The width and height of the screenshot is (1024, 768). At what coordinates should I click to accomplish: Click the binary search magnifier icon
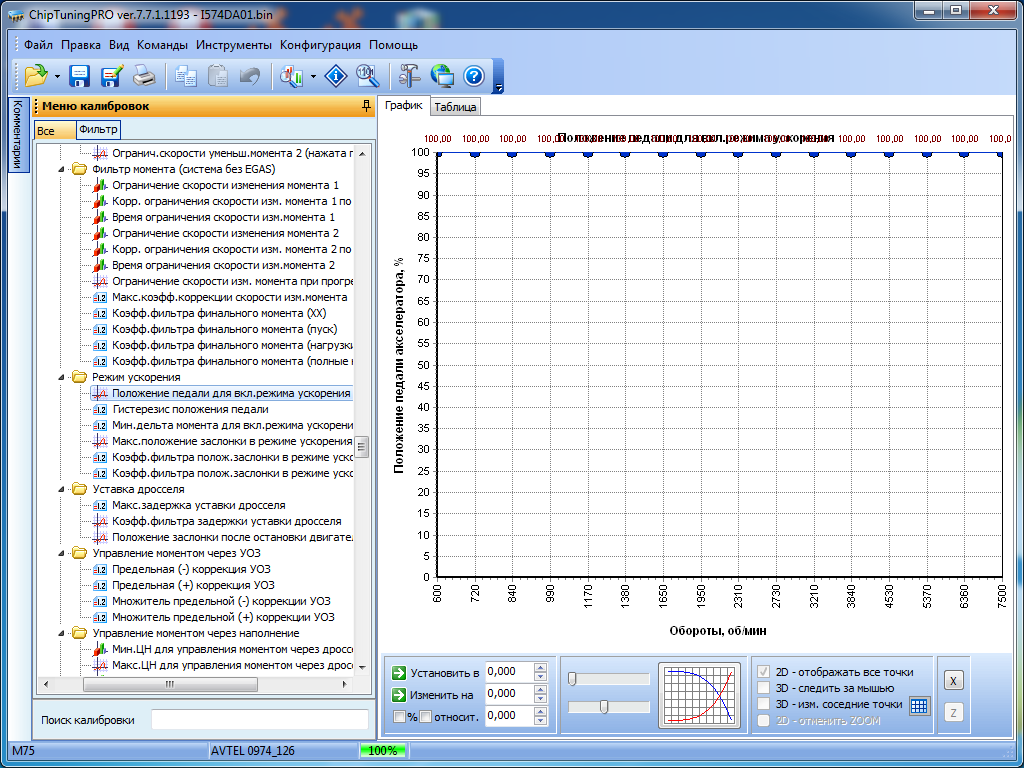(x=367, y=76)
